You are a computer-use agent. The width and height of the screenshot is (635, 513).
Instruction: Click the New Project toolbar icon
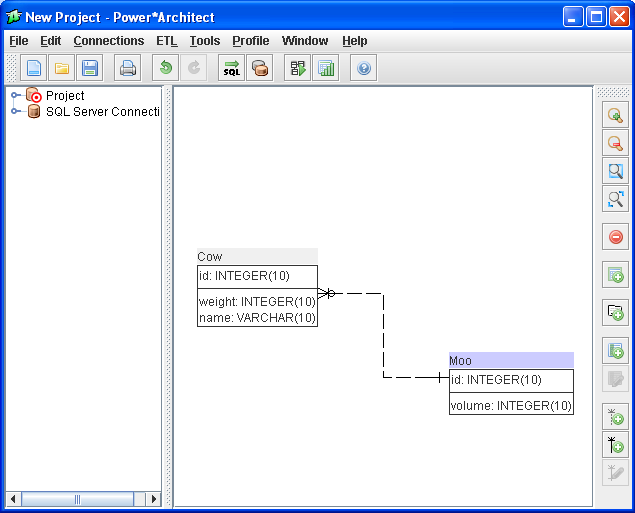tap(34, 68)
